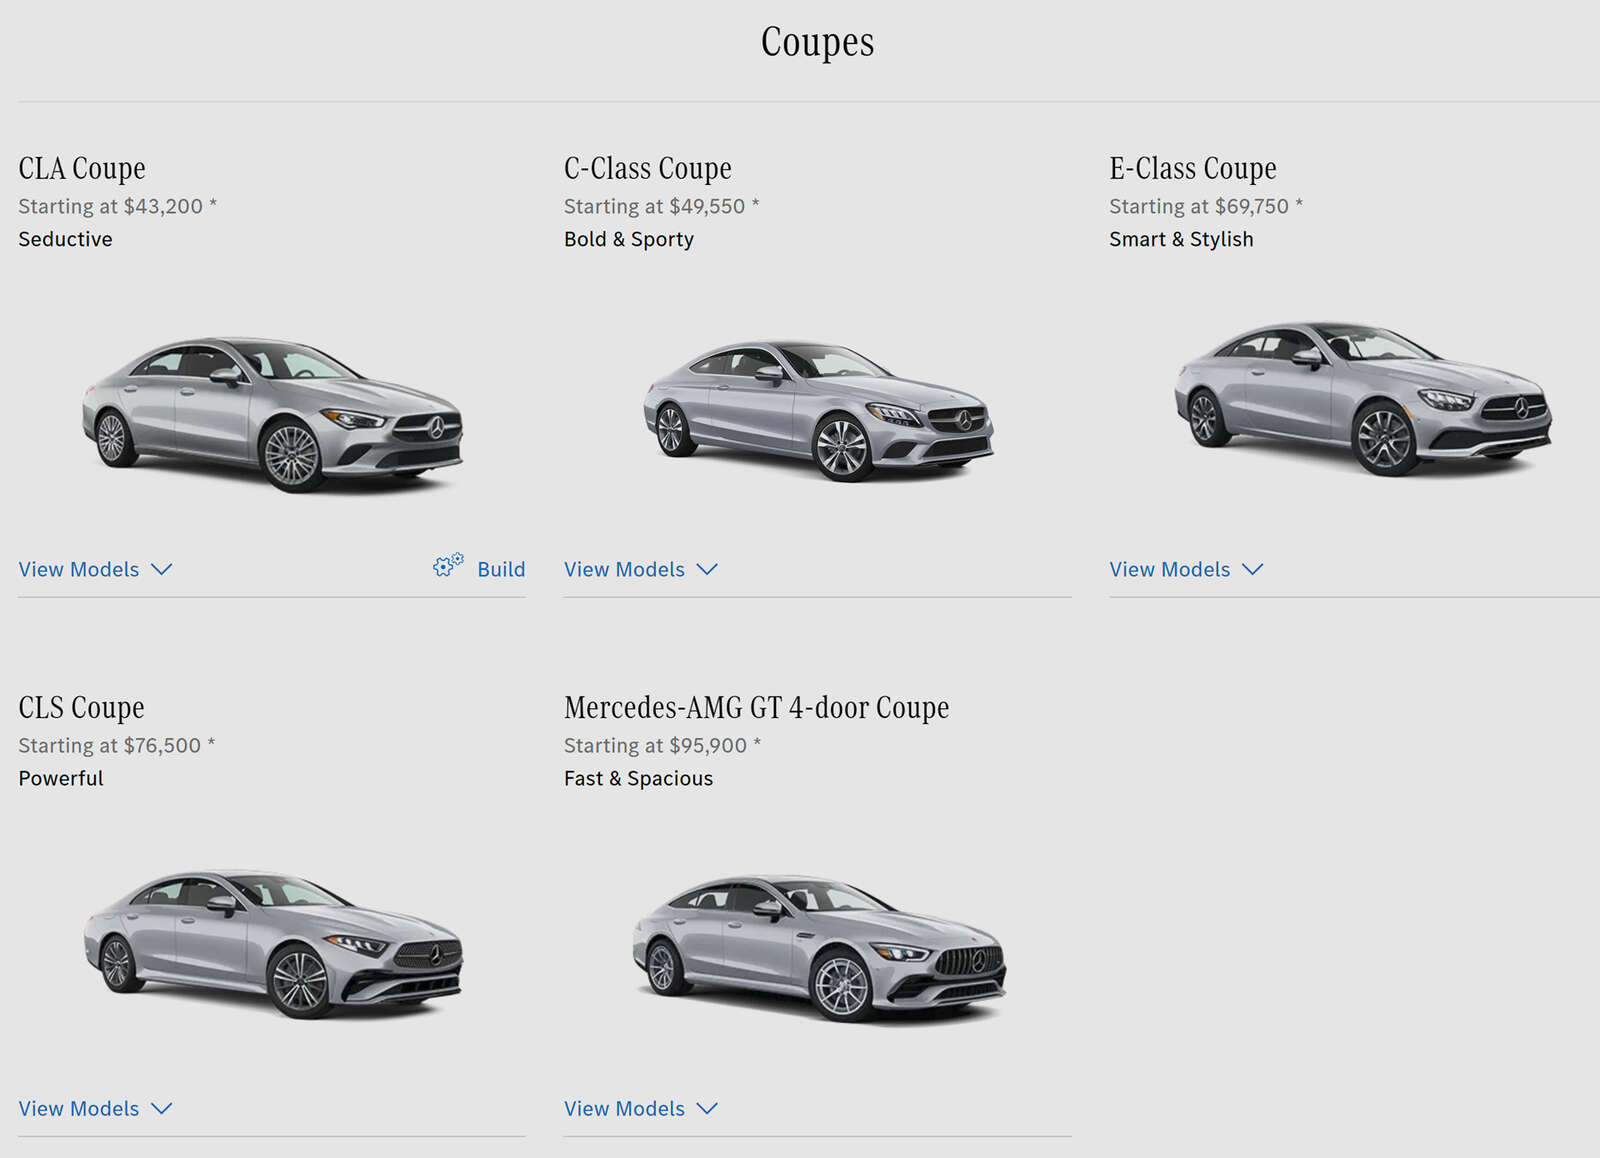Click the 'Bold & Sporty' tagline text
1600x1158 pixels.
629,239
